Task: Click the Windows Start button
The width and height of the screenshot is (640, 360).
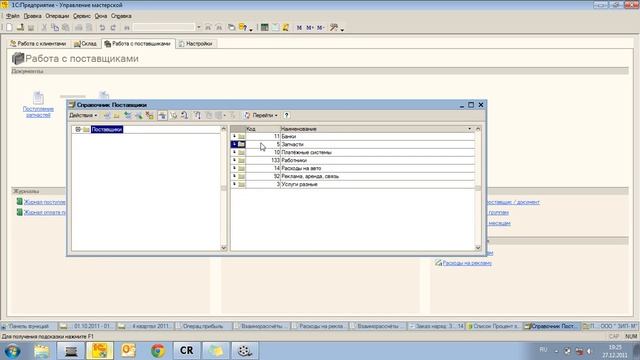Action: coord(12,351)
